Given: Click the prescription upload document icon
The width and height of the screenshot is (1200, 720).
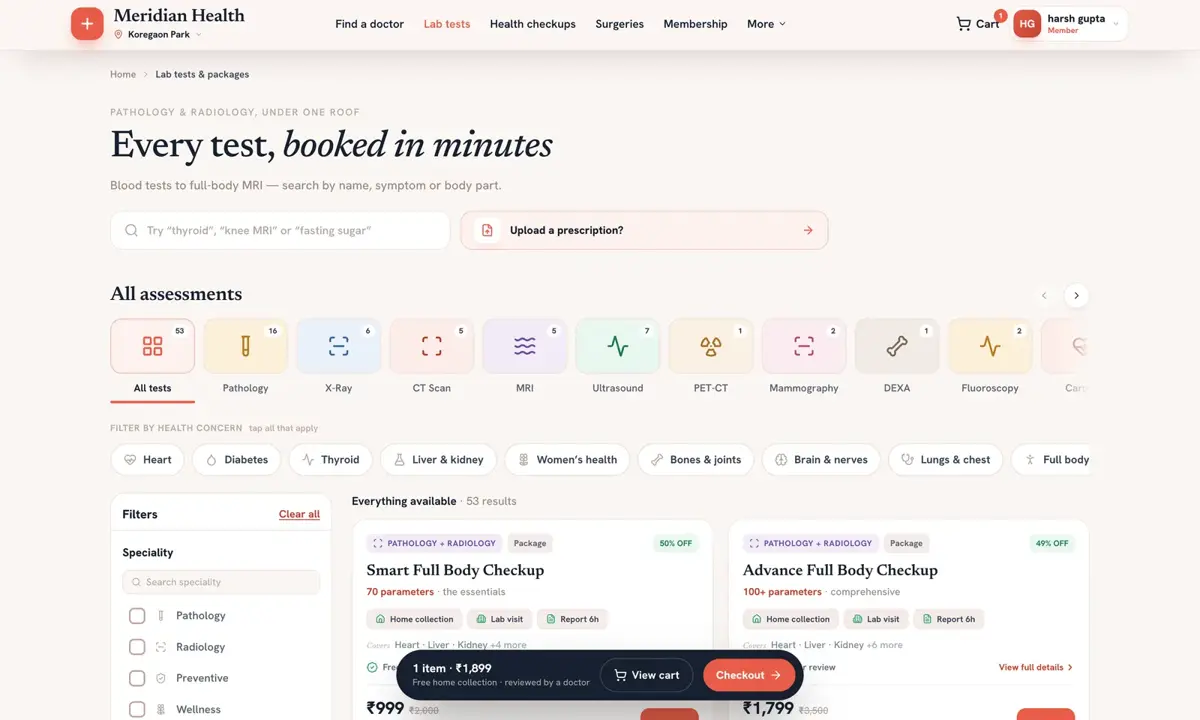Looking at the screenshot, I should coord(487,230).
